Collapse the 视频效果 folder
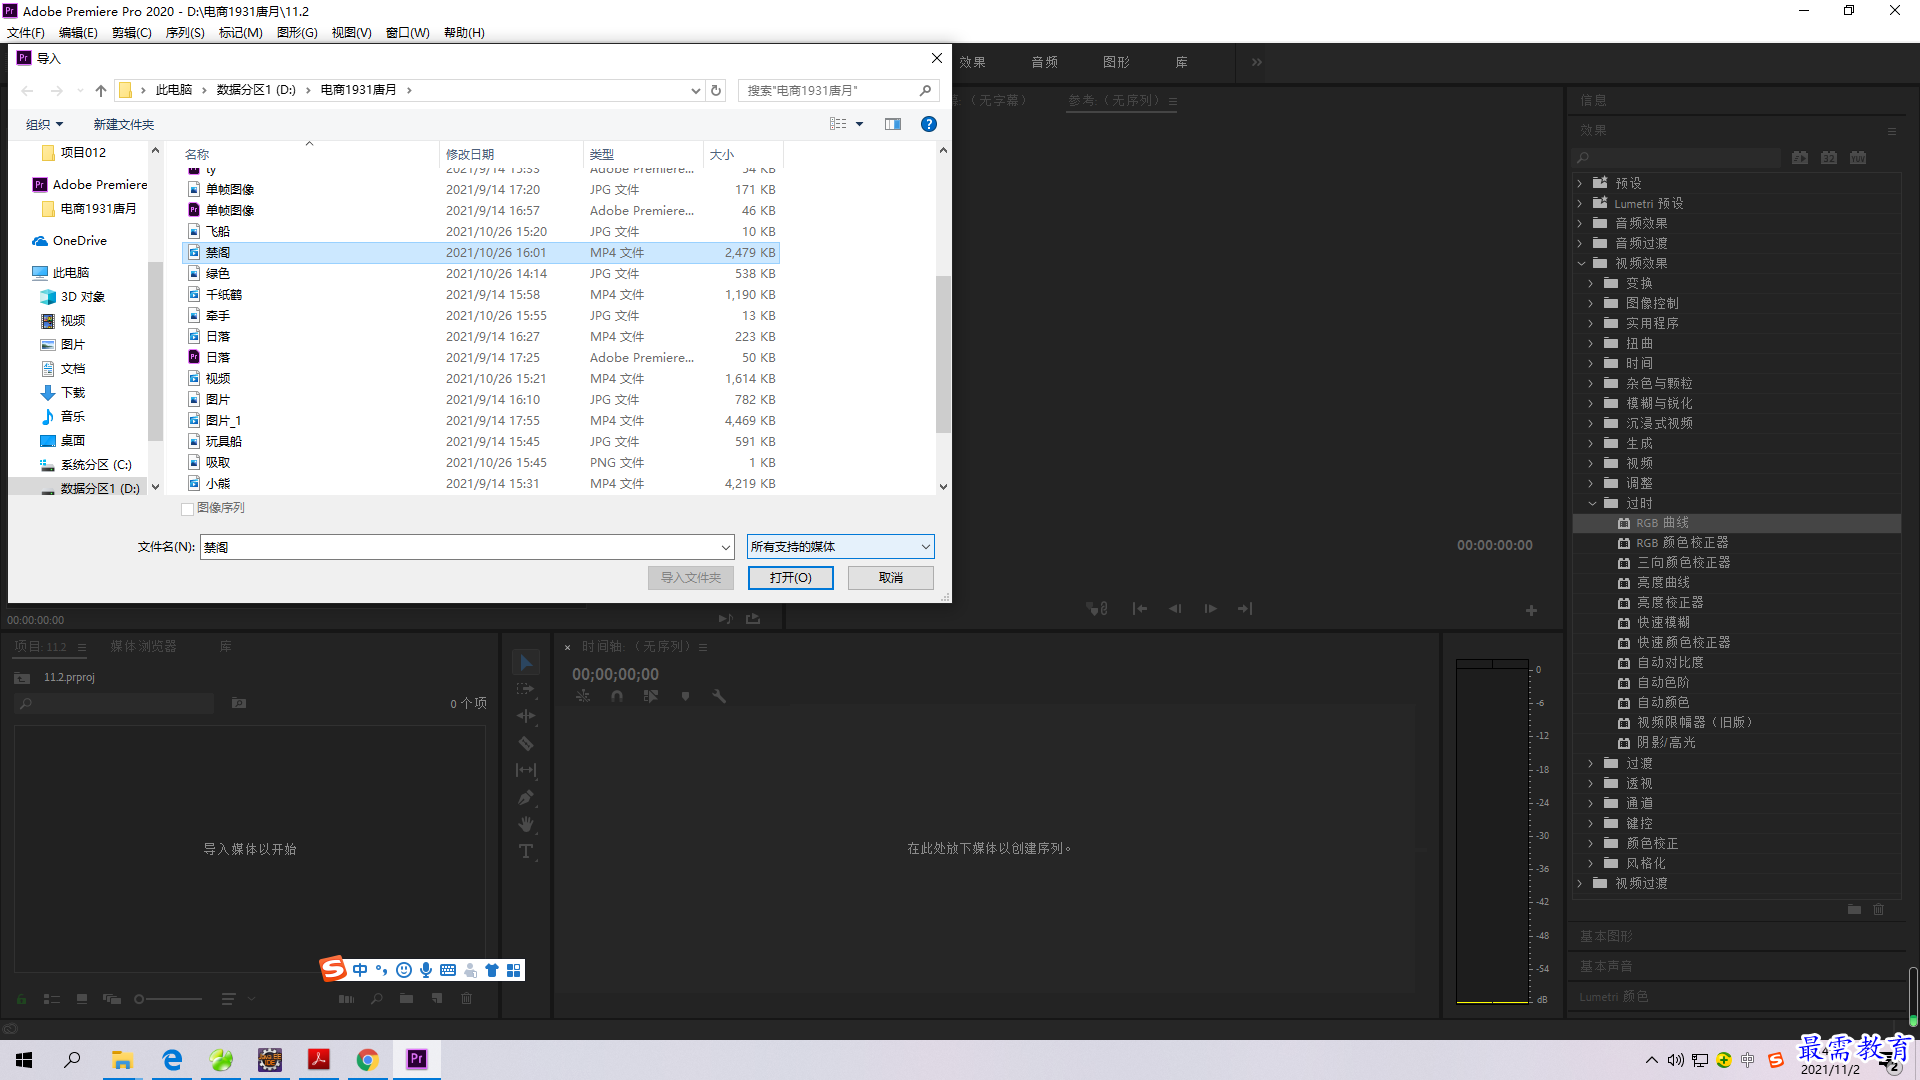1920x1080 pixels. pyautogui.click(x=1581, y=264)
